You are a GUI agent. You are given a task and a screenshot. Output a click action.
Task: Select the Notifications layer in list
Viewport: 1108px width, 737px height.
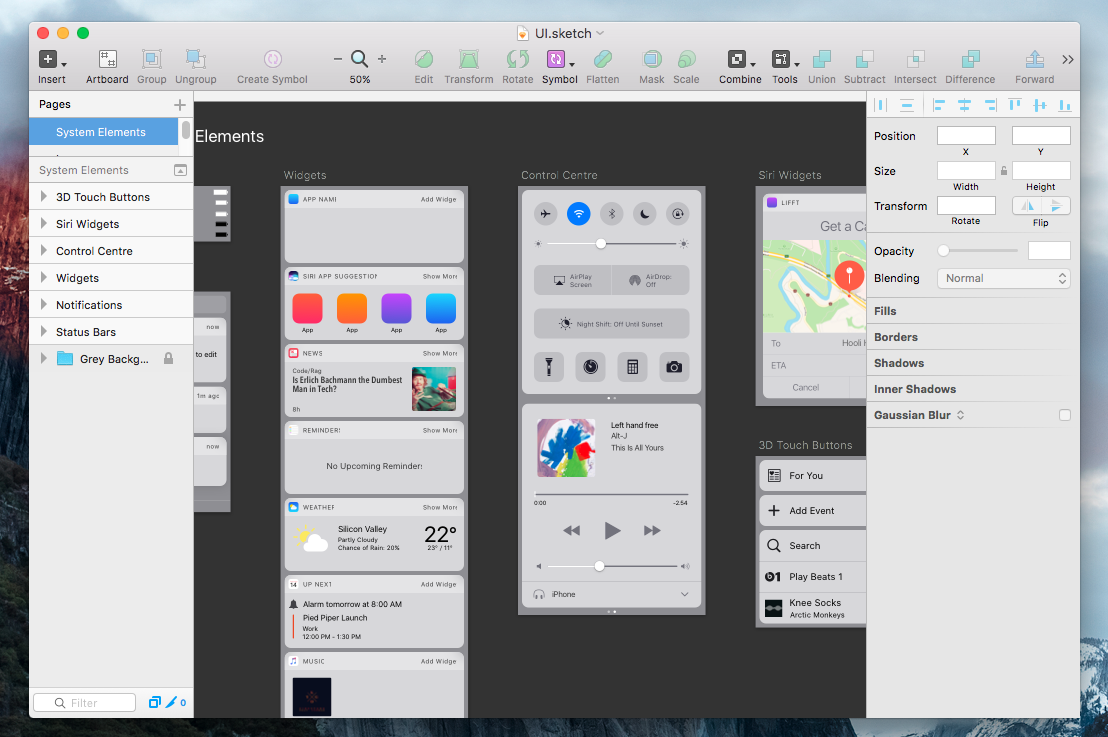click(89, 305)
